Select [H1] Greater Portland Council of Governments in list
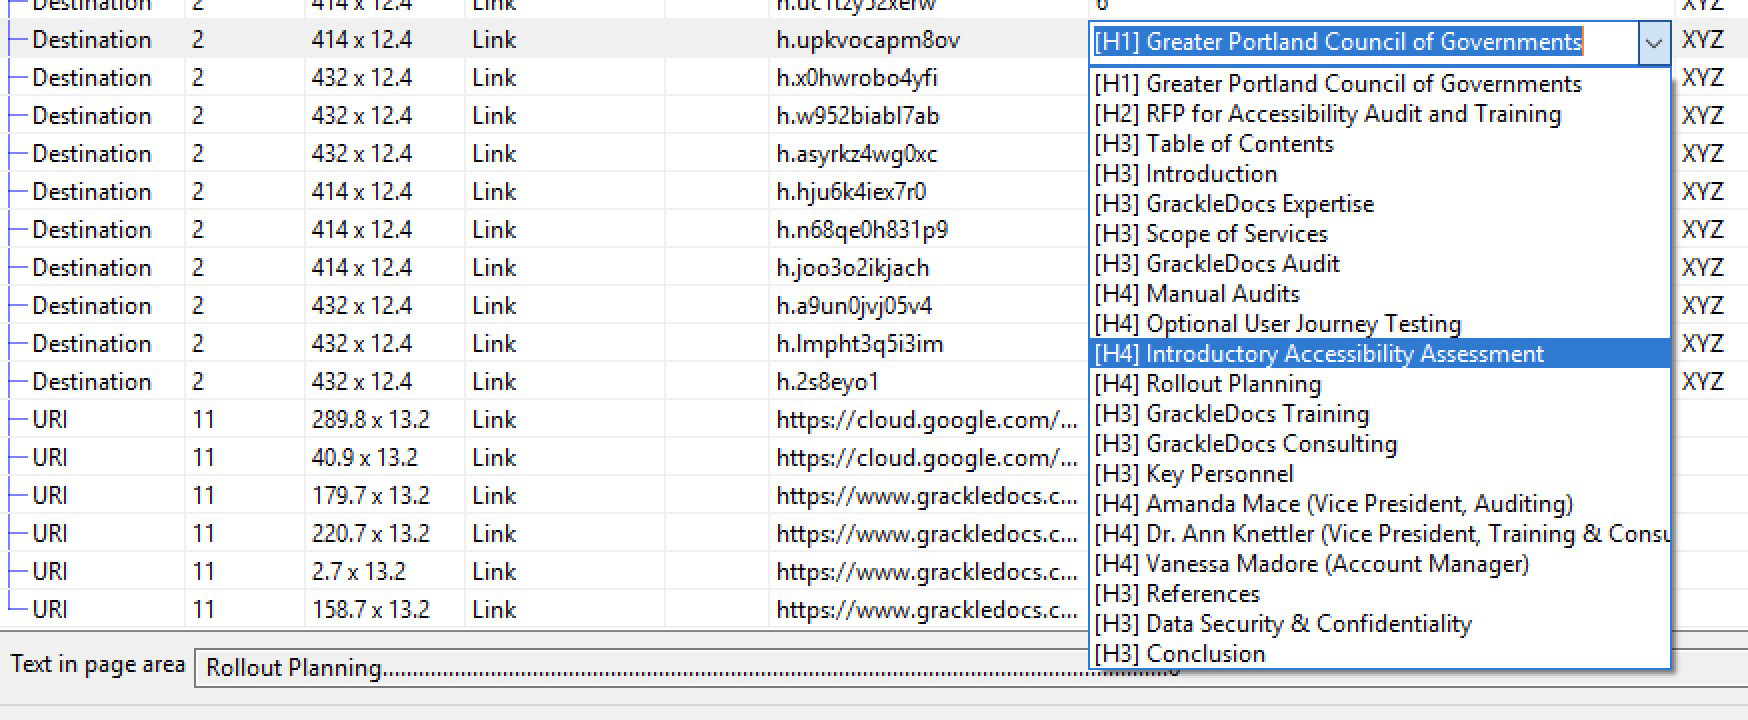Viewport: 1748px width, 720px height. [1379, 84]
